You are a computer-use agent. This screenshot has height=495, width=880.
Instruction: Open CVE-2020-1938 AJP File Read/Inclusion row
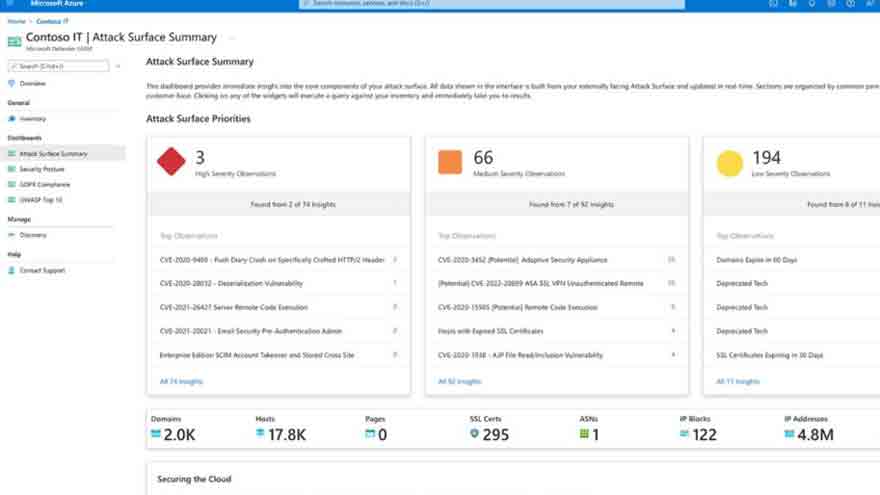coord(557,355)
